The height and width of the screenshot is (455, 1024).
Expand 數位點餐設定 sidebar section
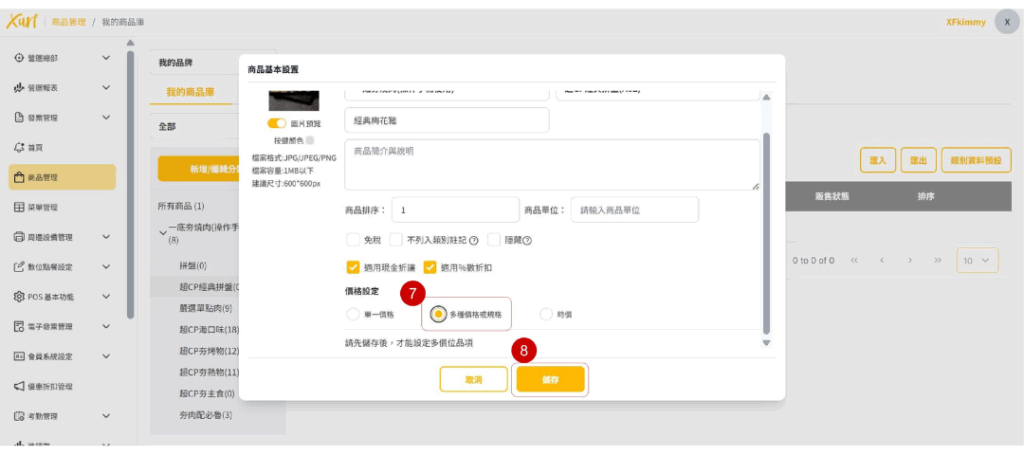(106, 267)
